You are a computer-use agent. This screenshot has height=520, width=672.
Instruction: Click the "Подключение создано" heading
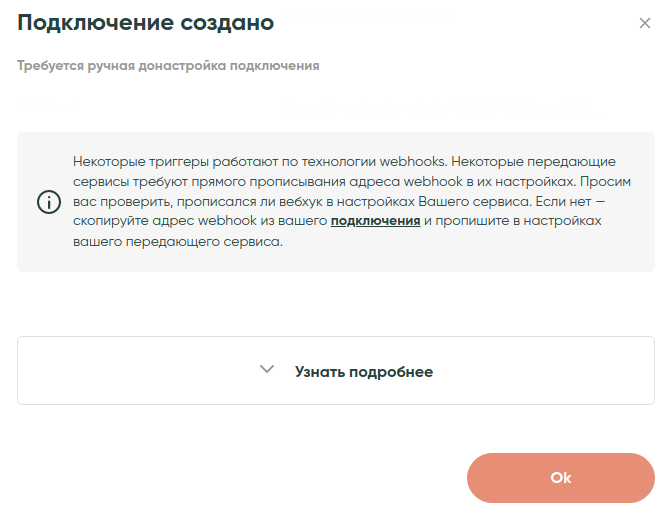click(x=146, y=22)
